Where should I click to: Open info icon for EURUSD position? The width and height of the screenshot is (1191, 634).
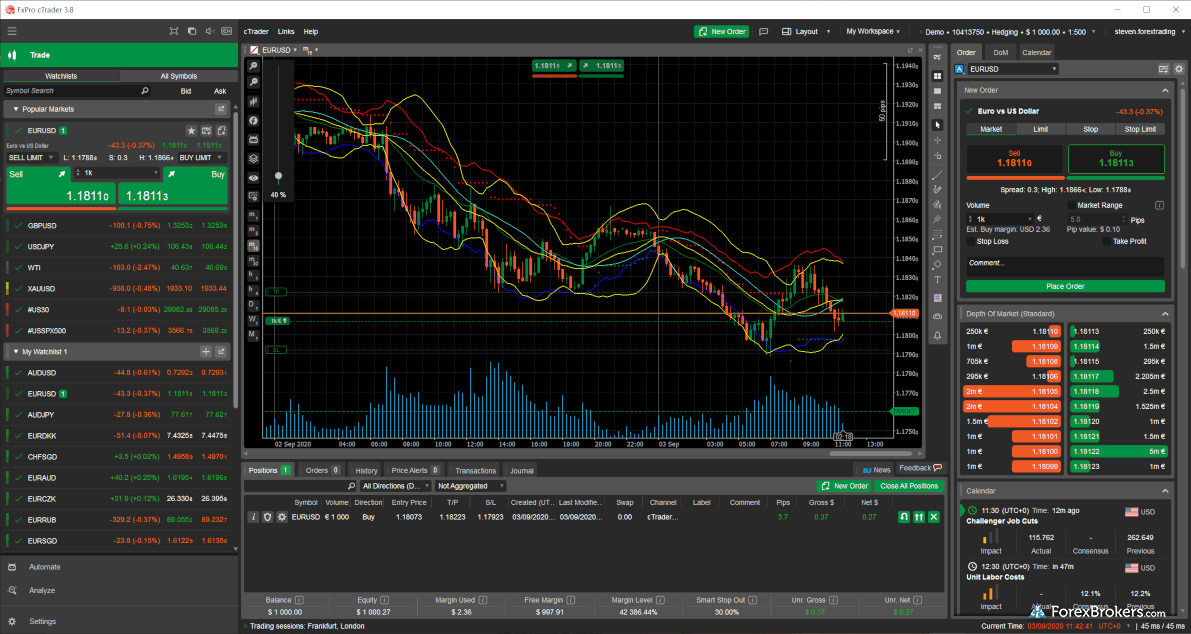tap(254, 516)
